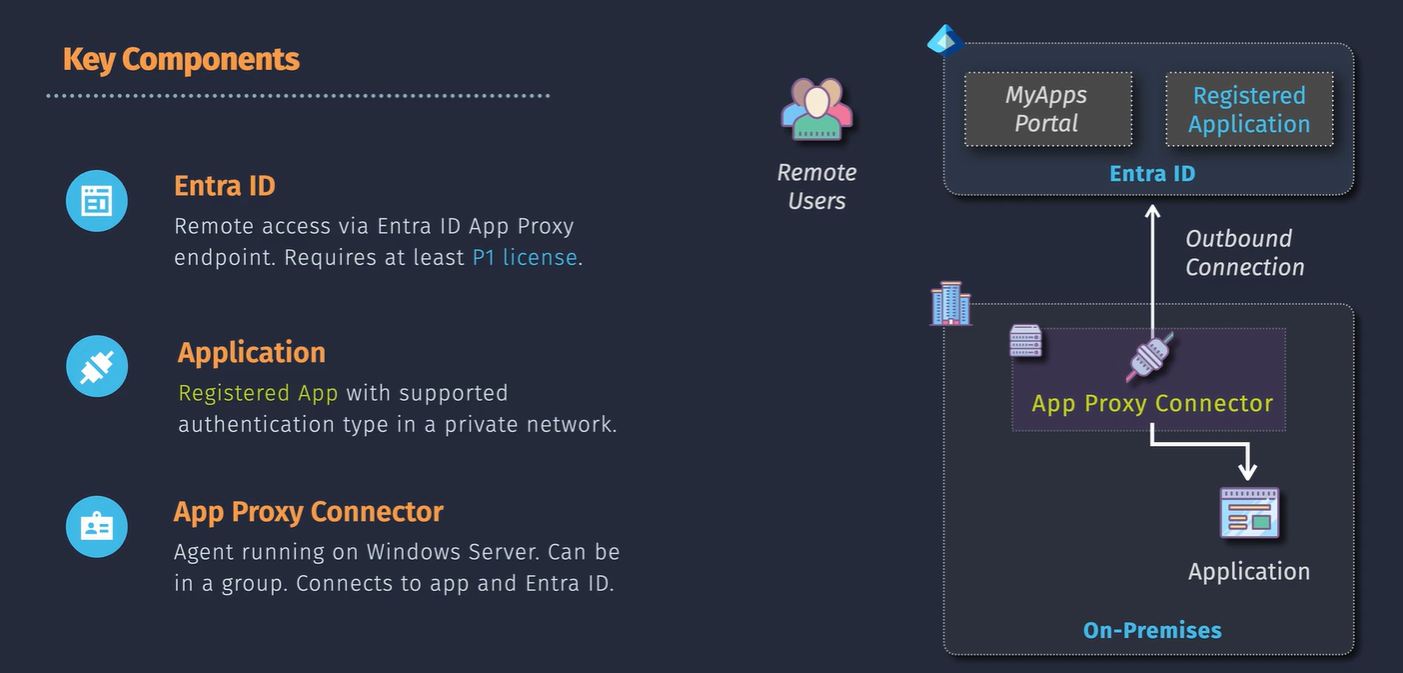Click the App Proxy Connector ID-card icon

click(97, 526)
